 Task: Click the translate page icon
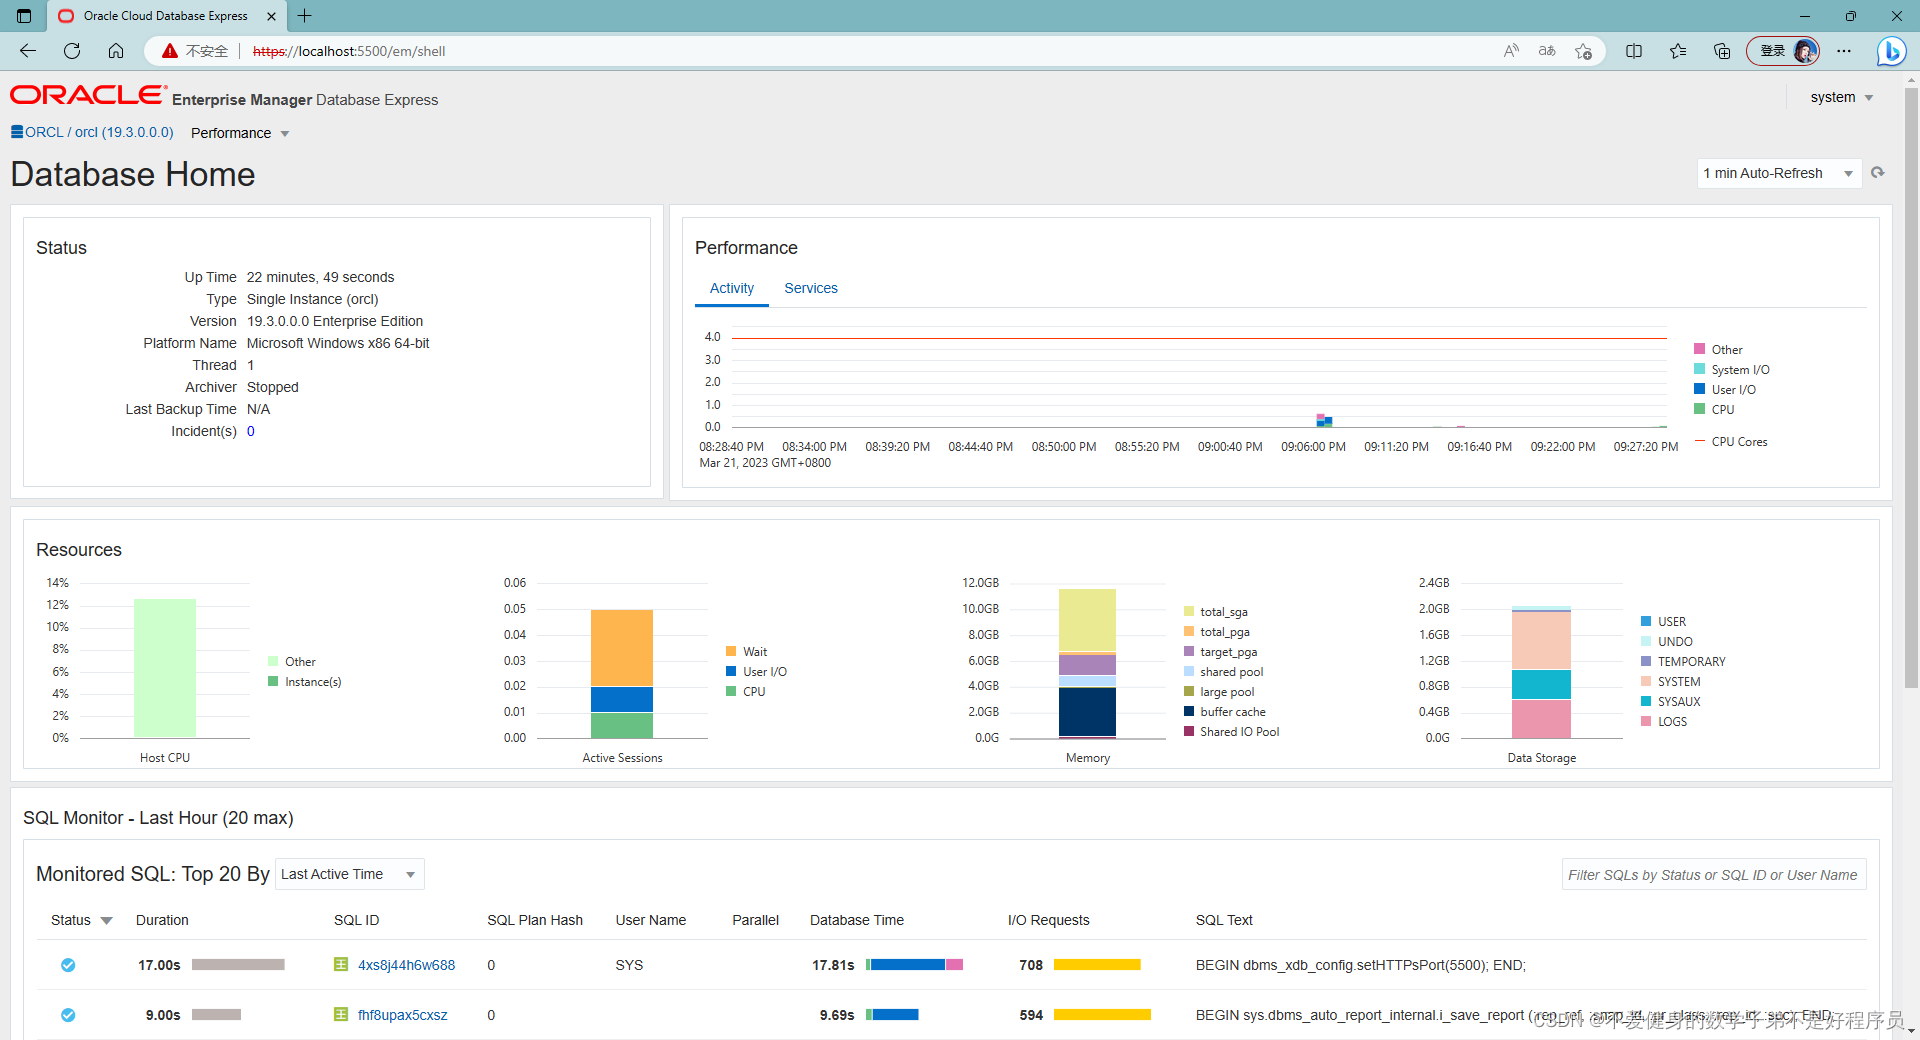[1547, 51]
